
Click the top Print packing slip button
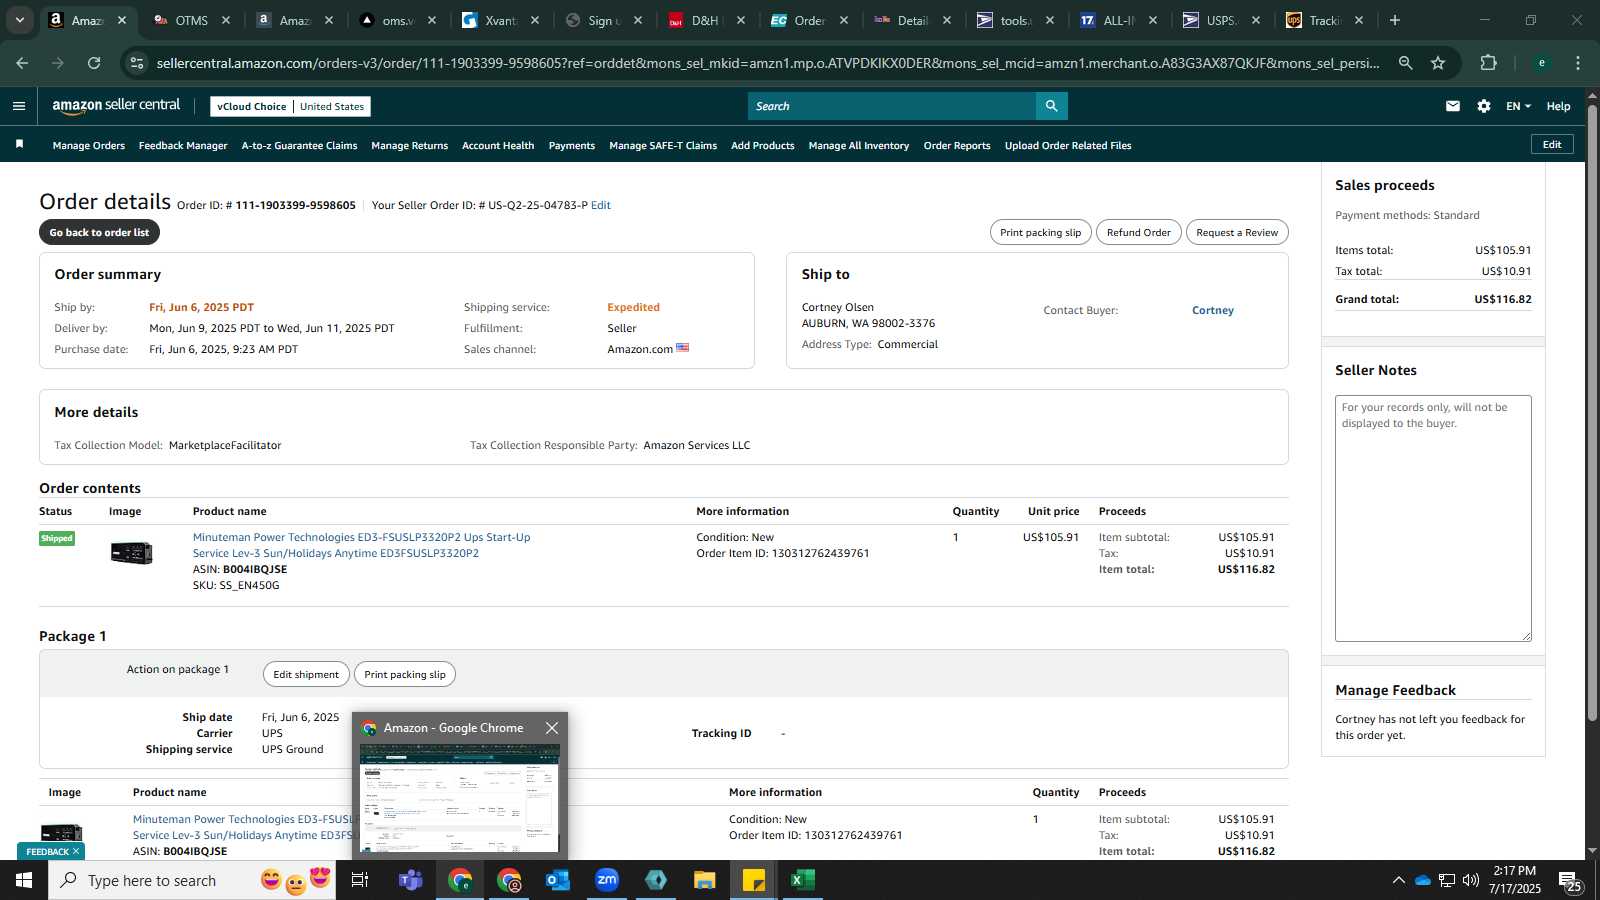[1040, 232]
